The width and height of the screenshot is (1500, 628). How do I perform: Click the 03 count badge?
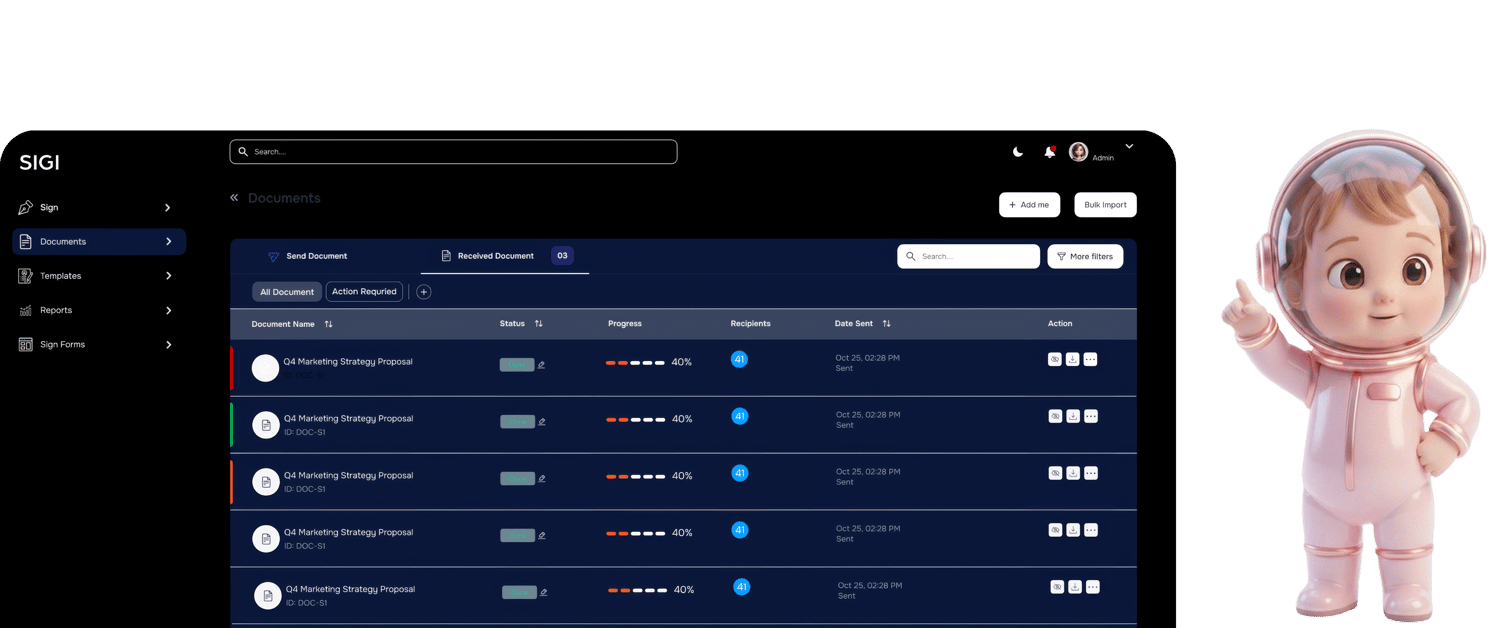pos(562,256)
